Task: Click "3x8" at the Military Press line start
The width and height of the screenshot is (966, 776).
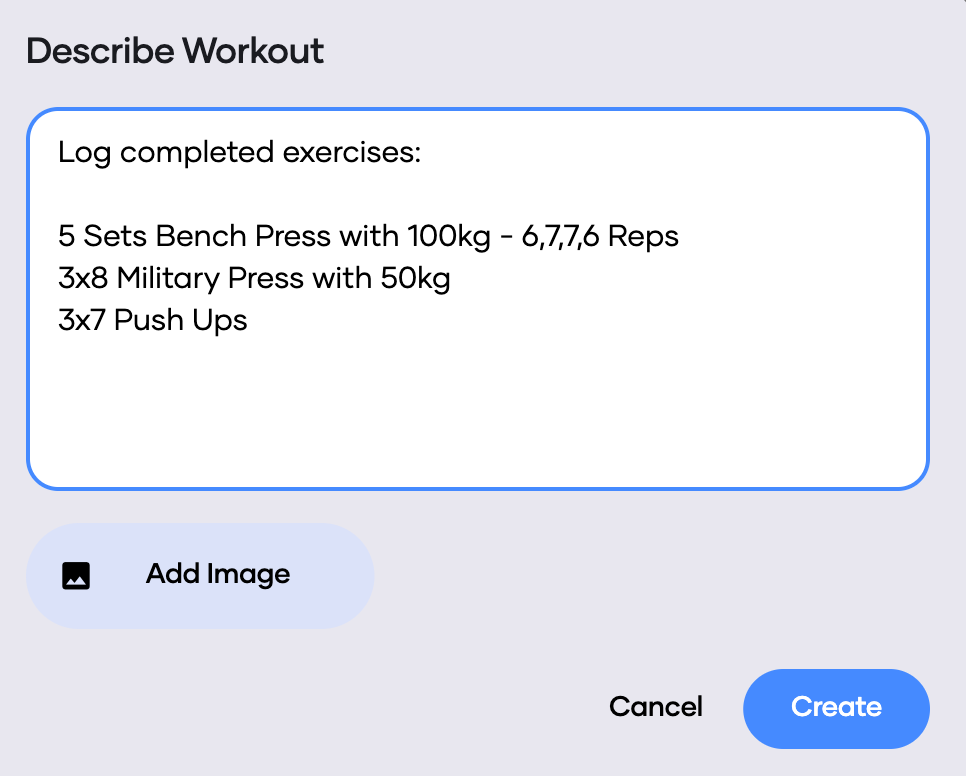Action: click(x=83, y=278)
